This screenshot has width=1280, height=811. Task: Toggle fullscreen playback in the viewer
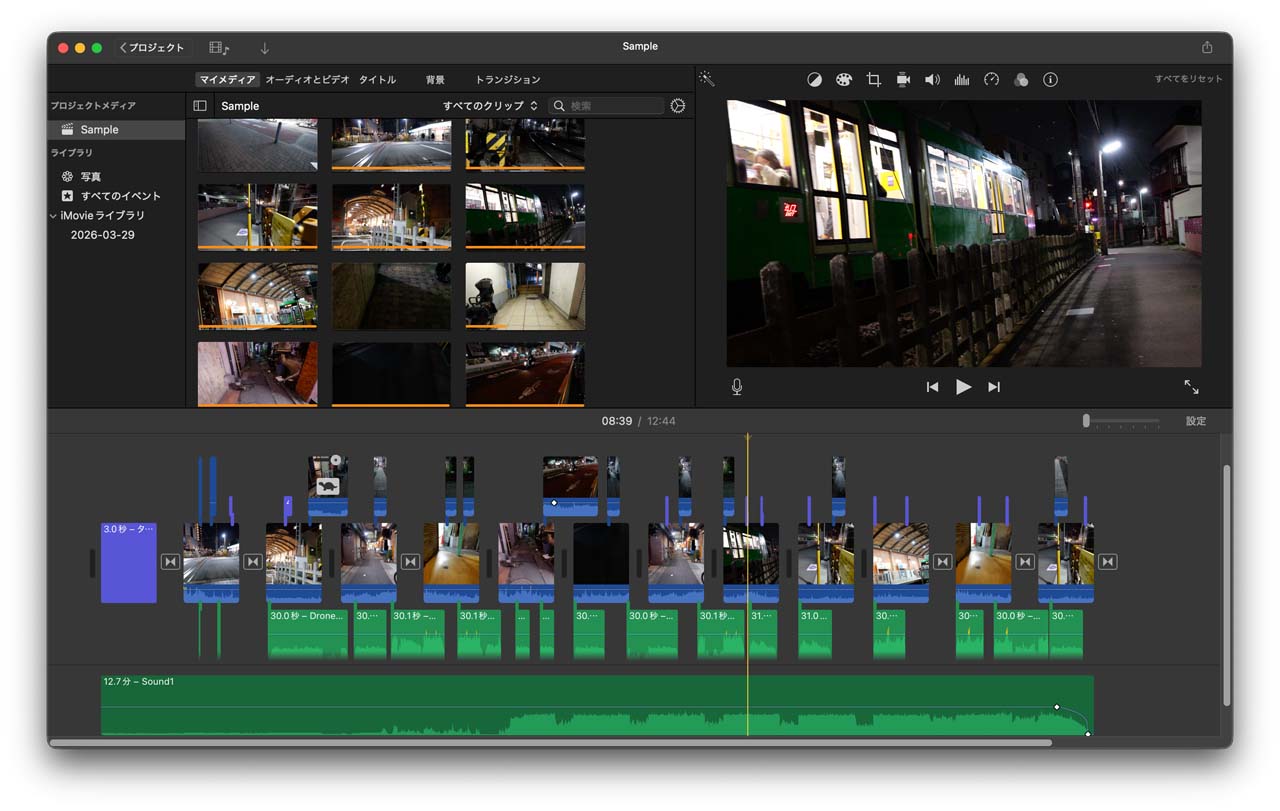(x=1191, y=387)
